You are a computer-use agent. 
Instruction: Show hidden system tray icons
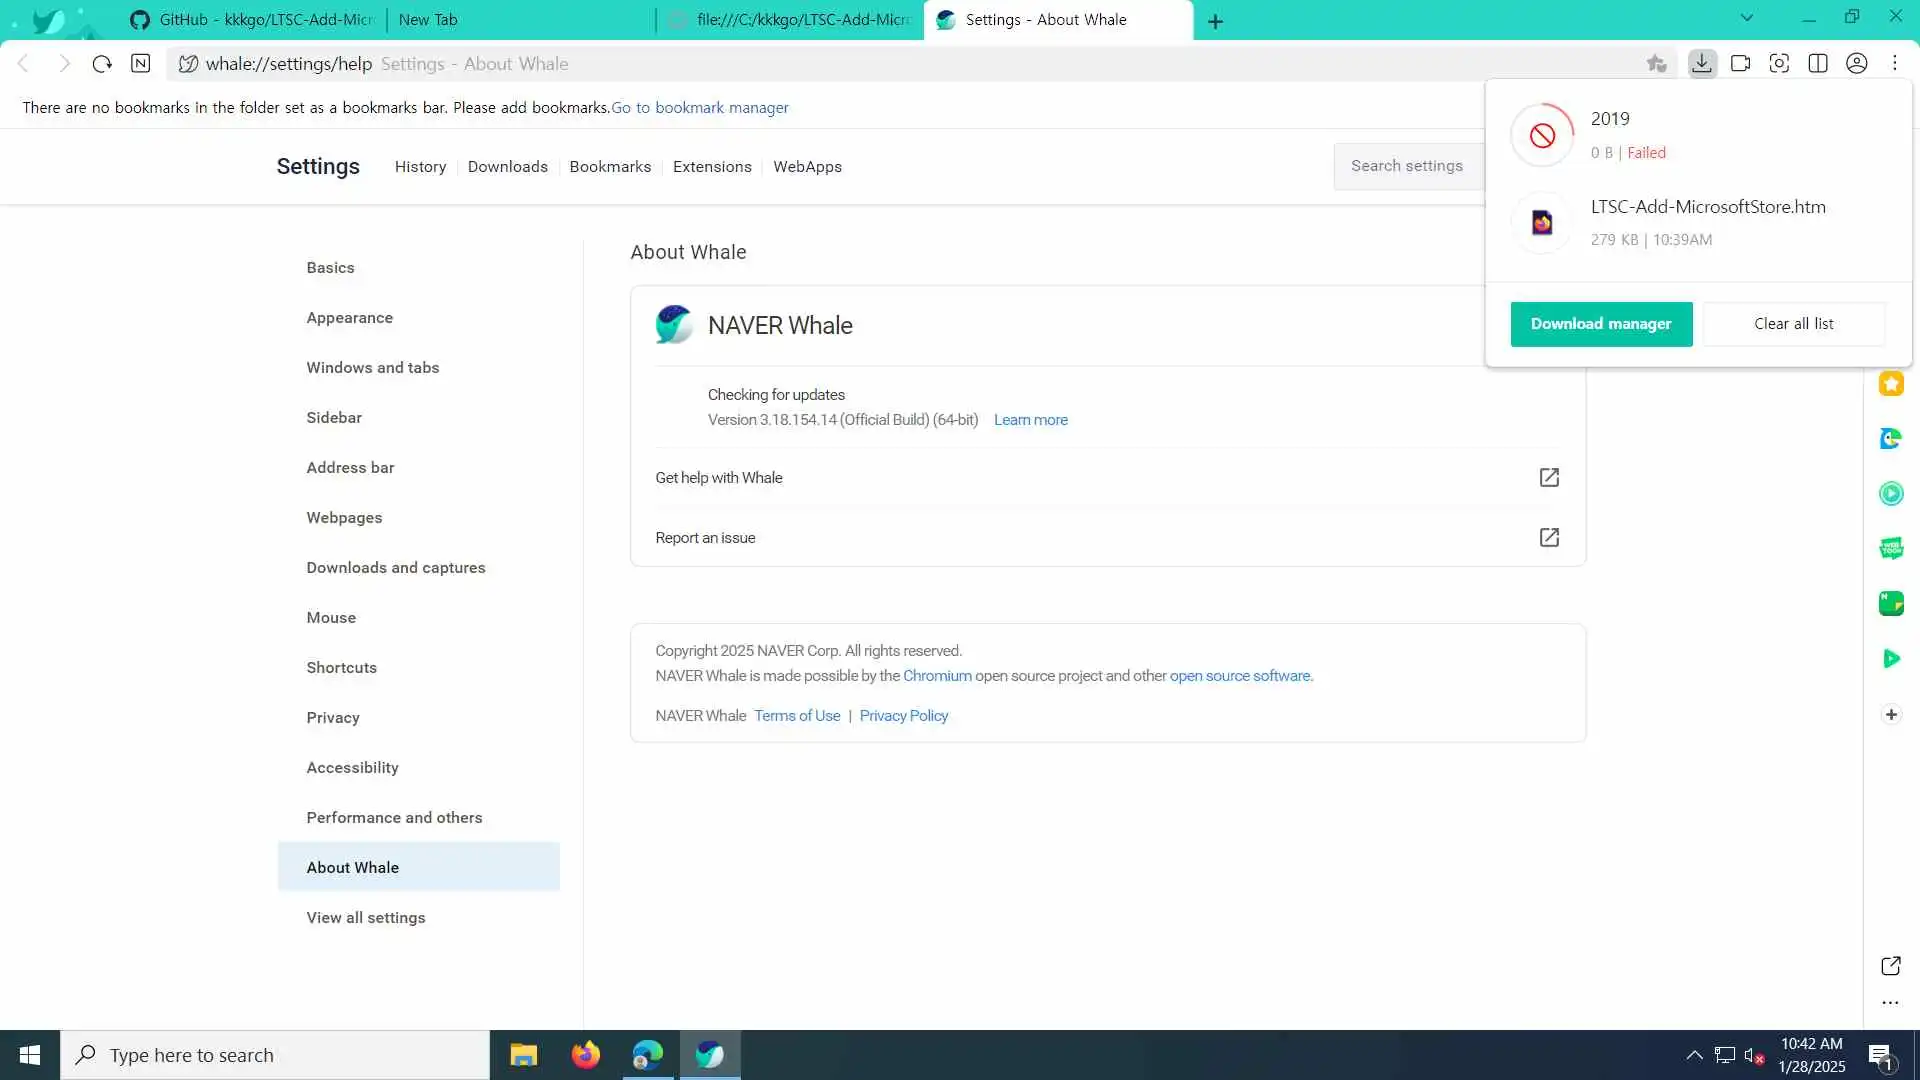(1694, 1055)
